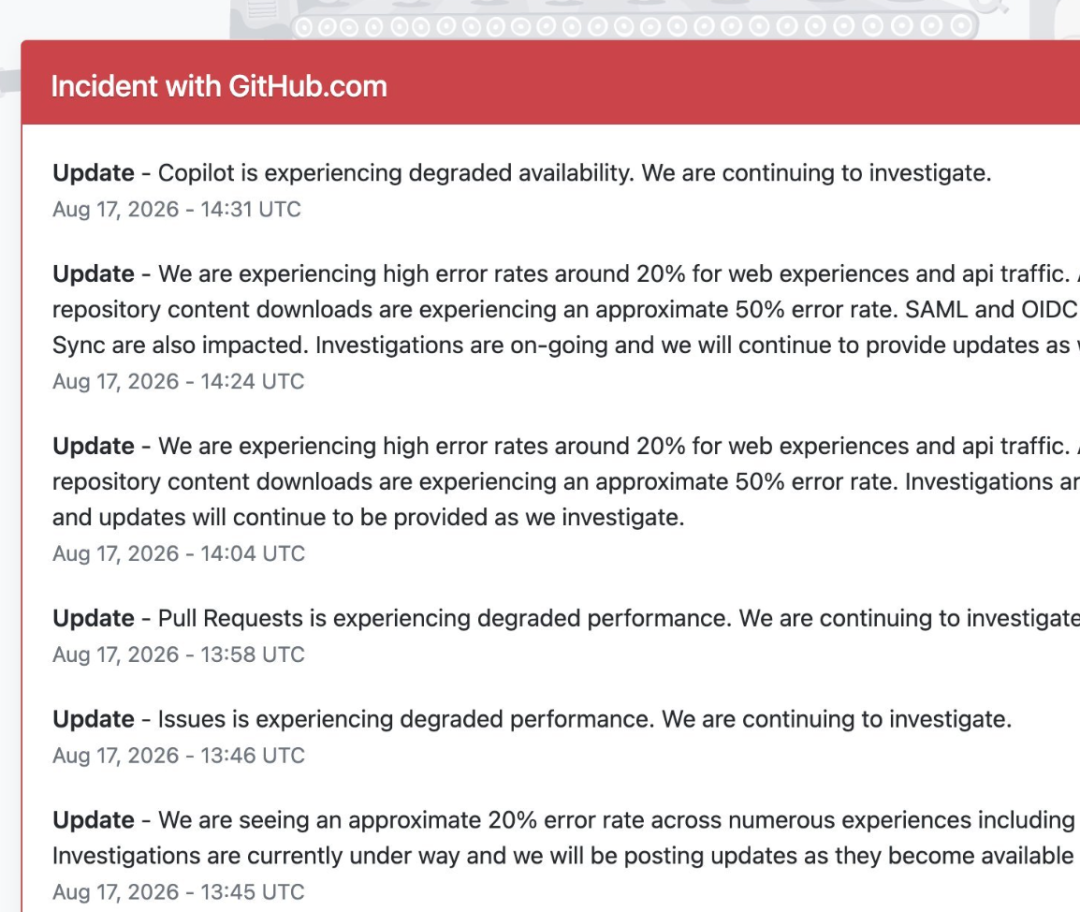This screenshot has width=1080, height=912.
Task: Click the 'Update' label beside Issues
Action: click(x=94, y=719)
